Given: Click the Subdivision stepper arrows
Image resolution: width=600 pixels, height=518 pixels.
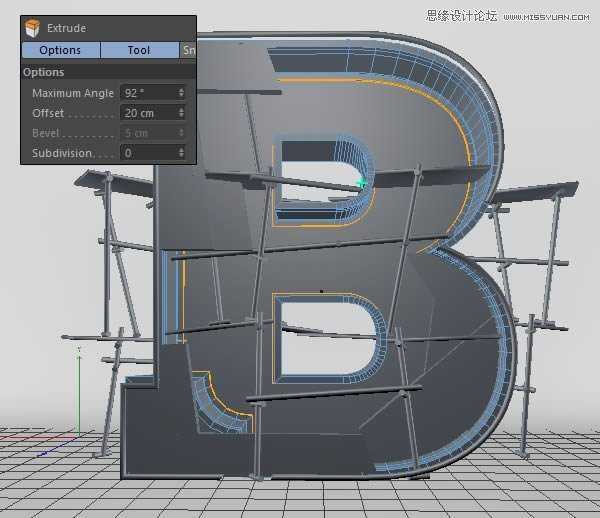Looking at the screenshot, I should (x=181, y=153).
